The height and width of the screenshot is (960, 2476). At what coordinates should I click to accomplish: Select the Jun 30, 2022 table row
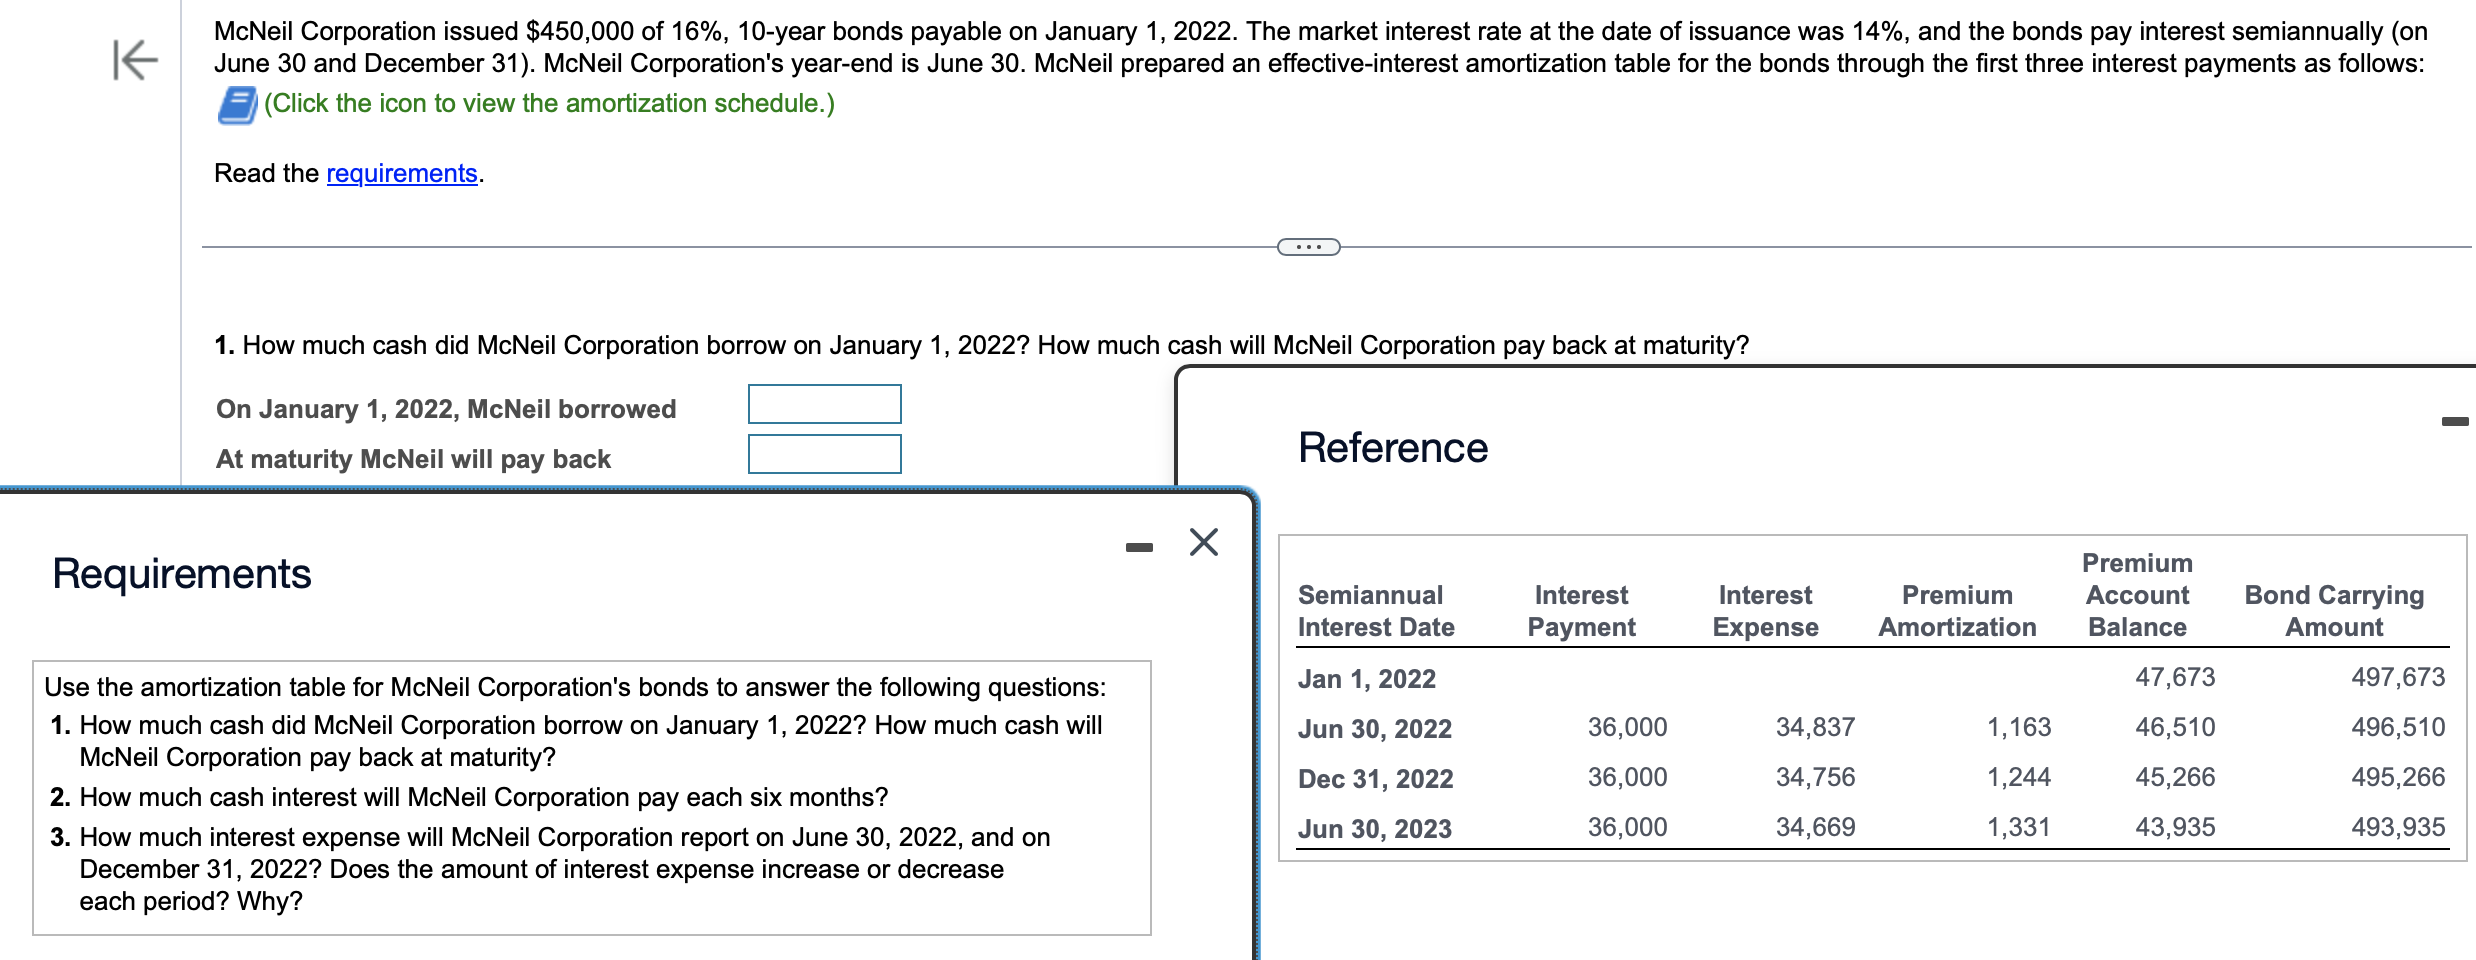tap(1374, 729)
